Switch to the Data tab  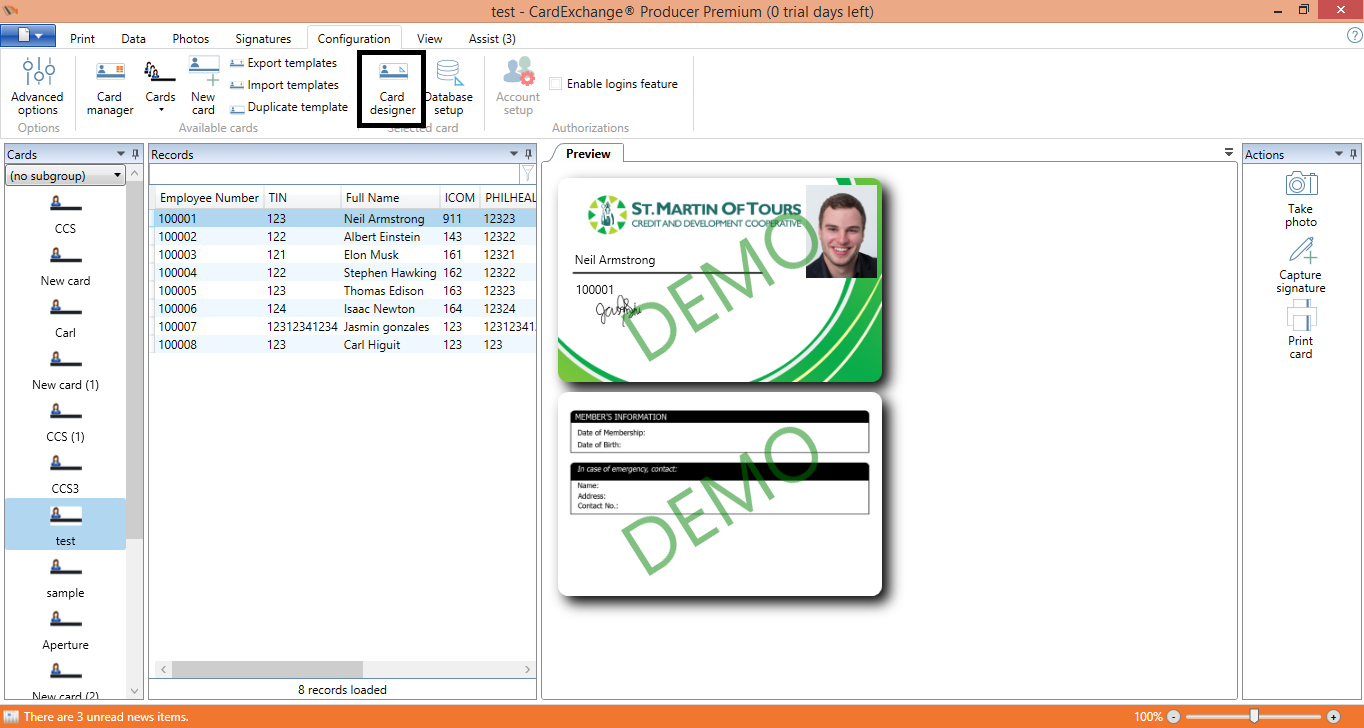coord(134,39)
